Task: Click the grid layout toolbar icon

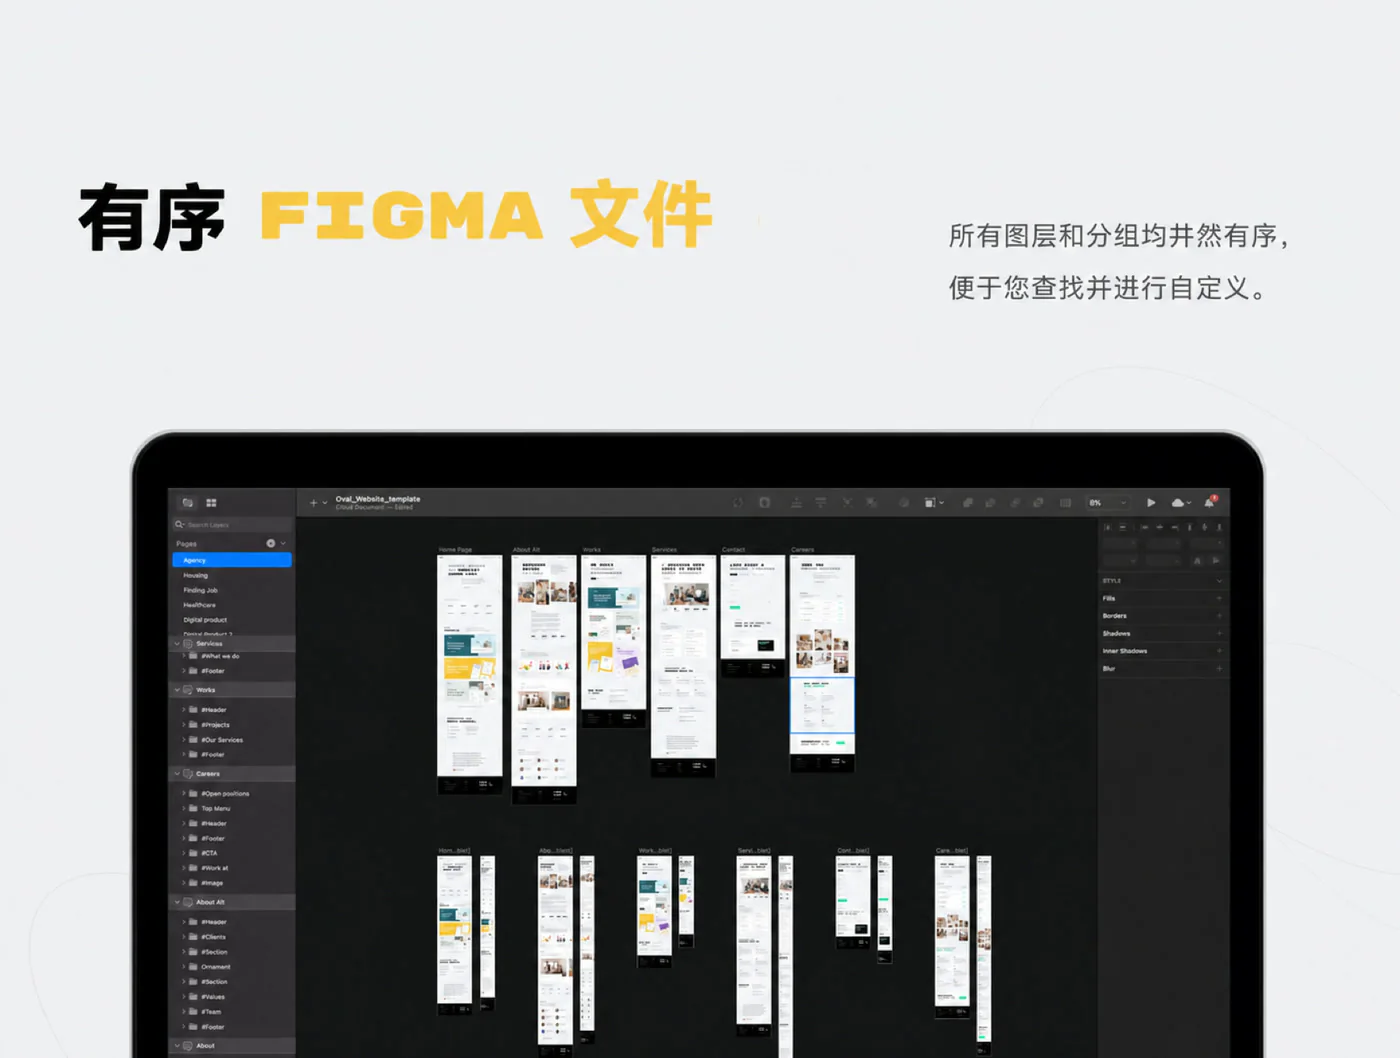Action: [x=1065, y=503]
